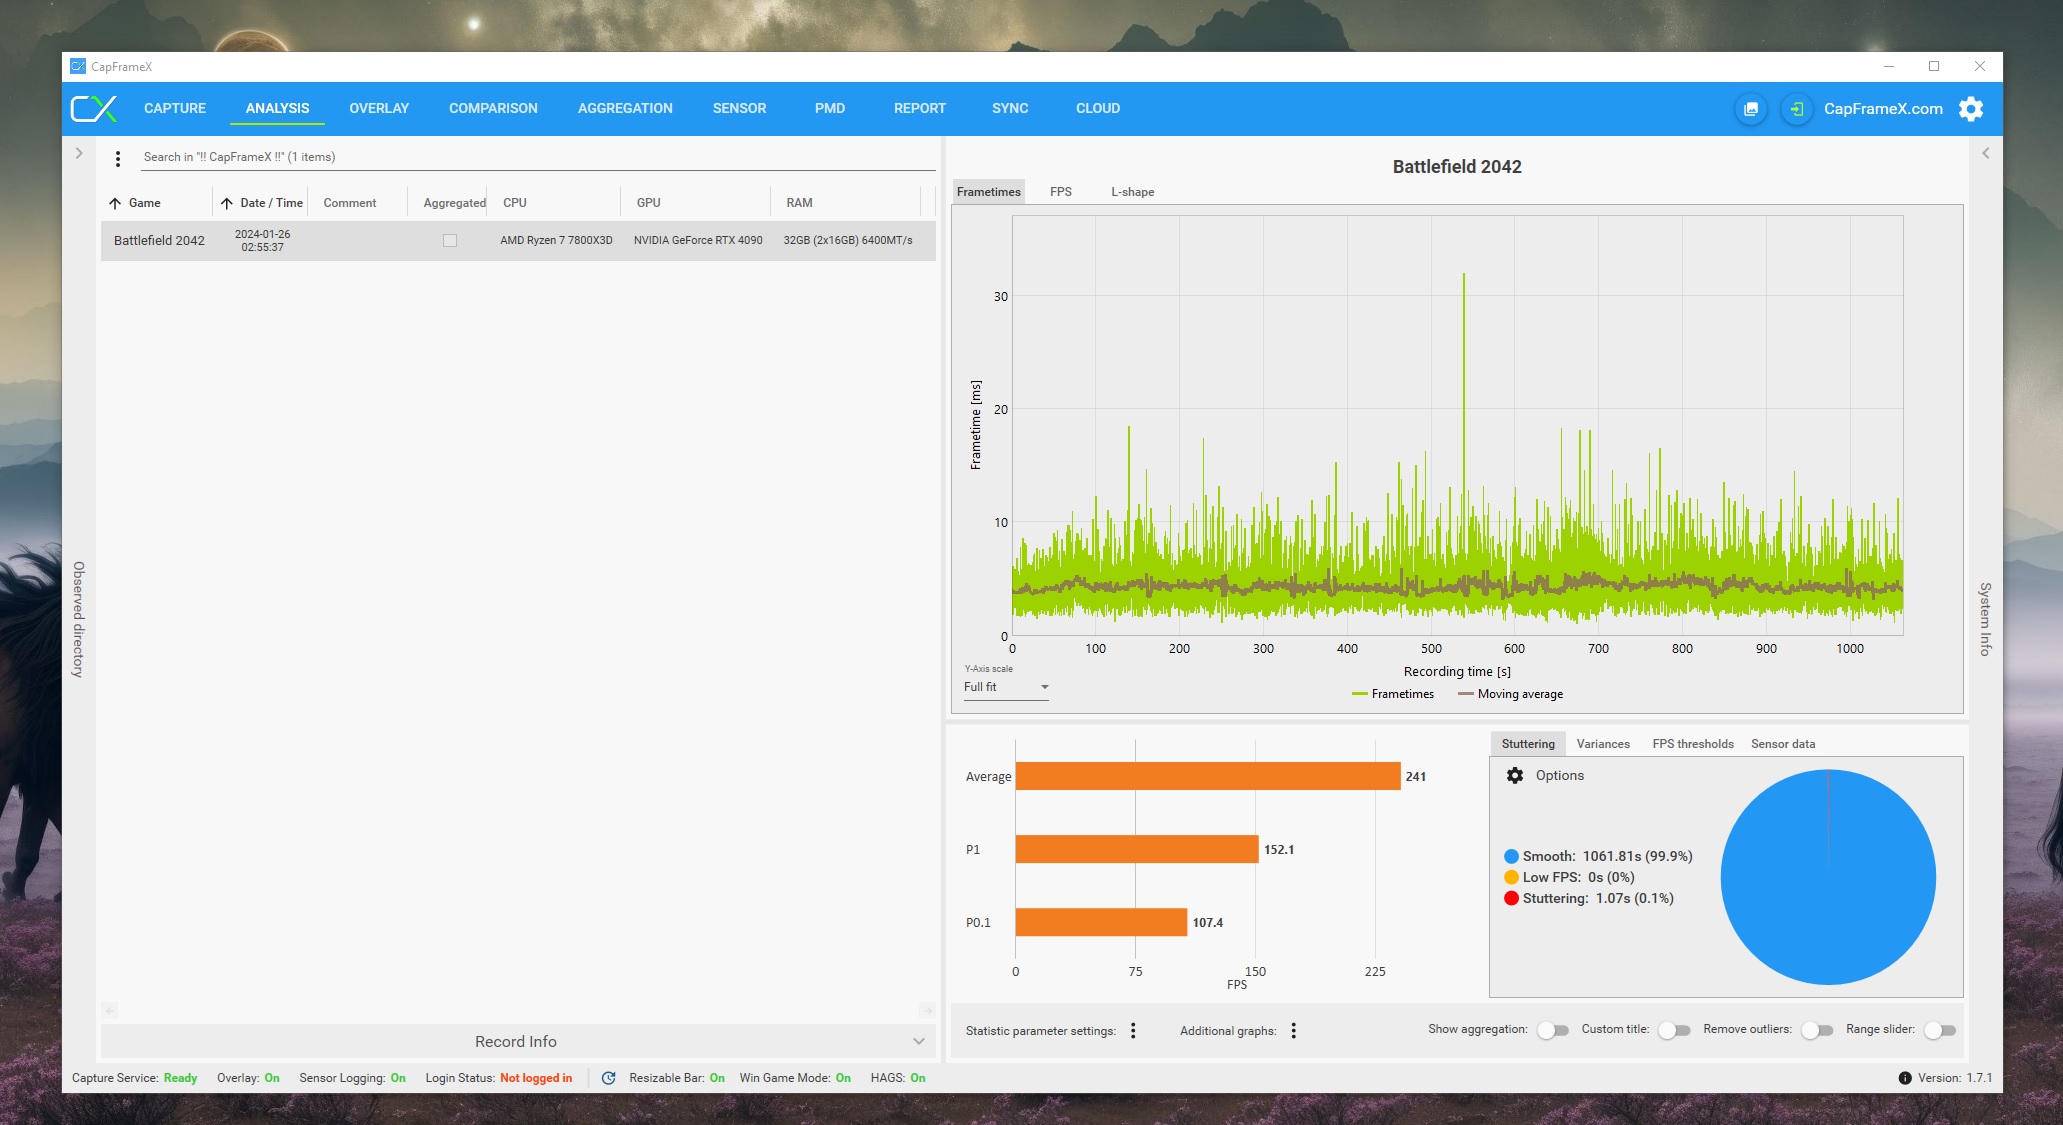Click the P1 FPS bar

1137,849
